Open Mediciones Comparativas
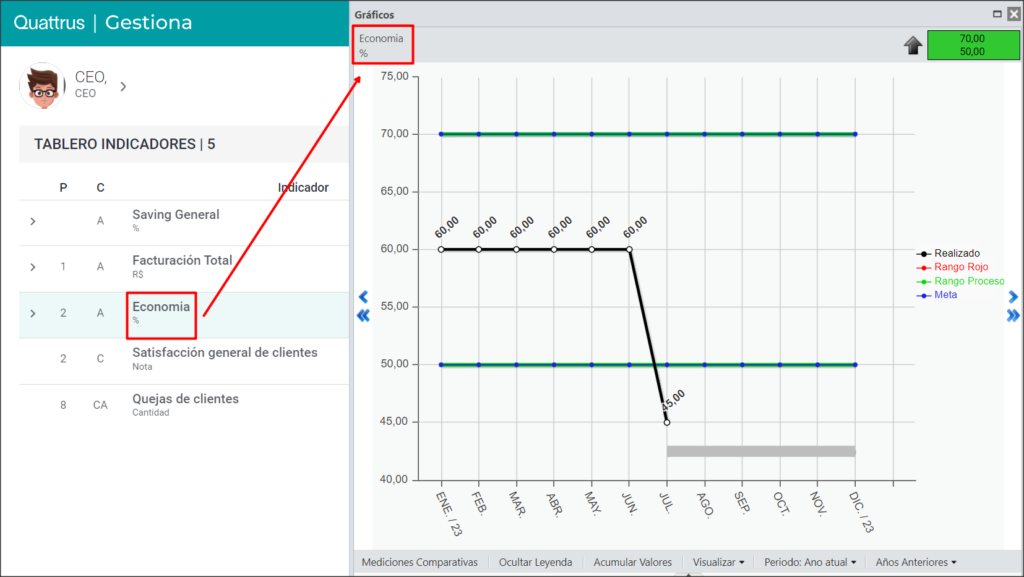The height and width of the screenshot is (577, 1024). click(x=420, y=562)
